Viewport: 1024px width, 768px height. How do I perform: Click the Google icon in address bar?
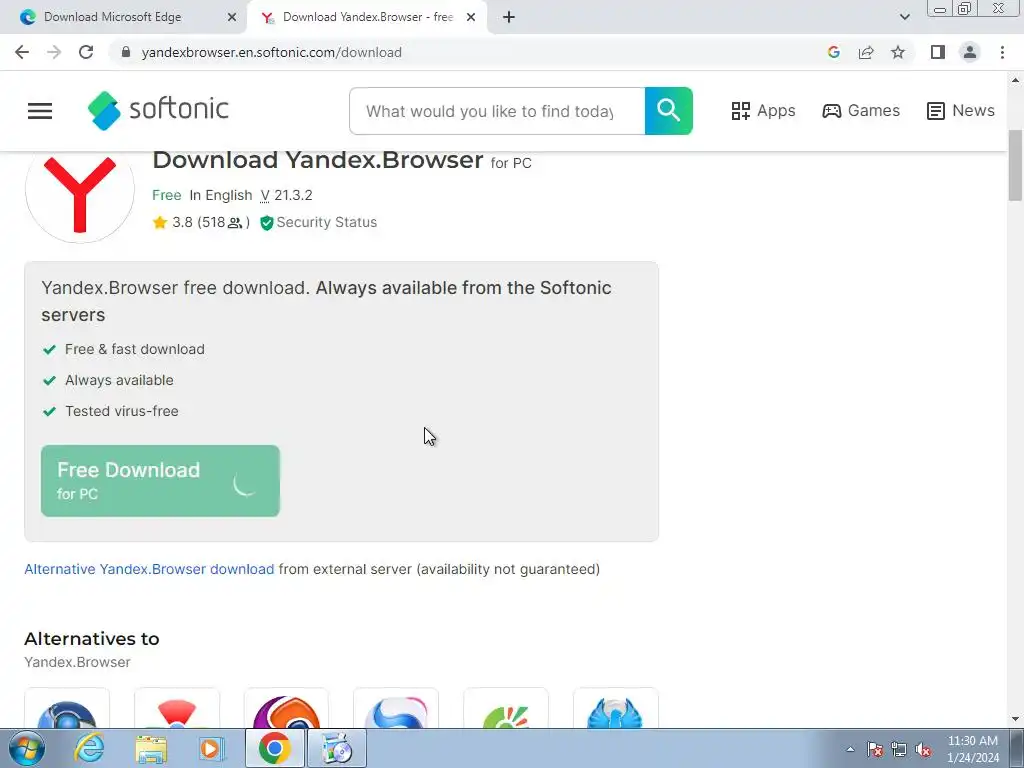click(833, 52)
